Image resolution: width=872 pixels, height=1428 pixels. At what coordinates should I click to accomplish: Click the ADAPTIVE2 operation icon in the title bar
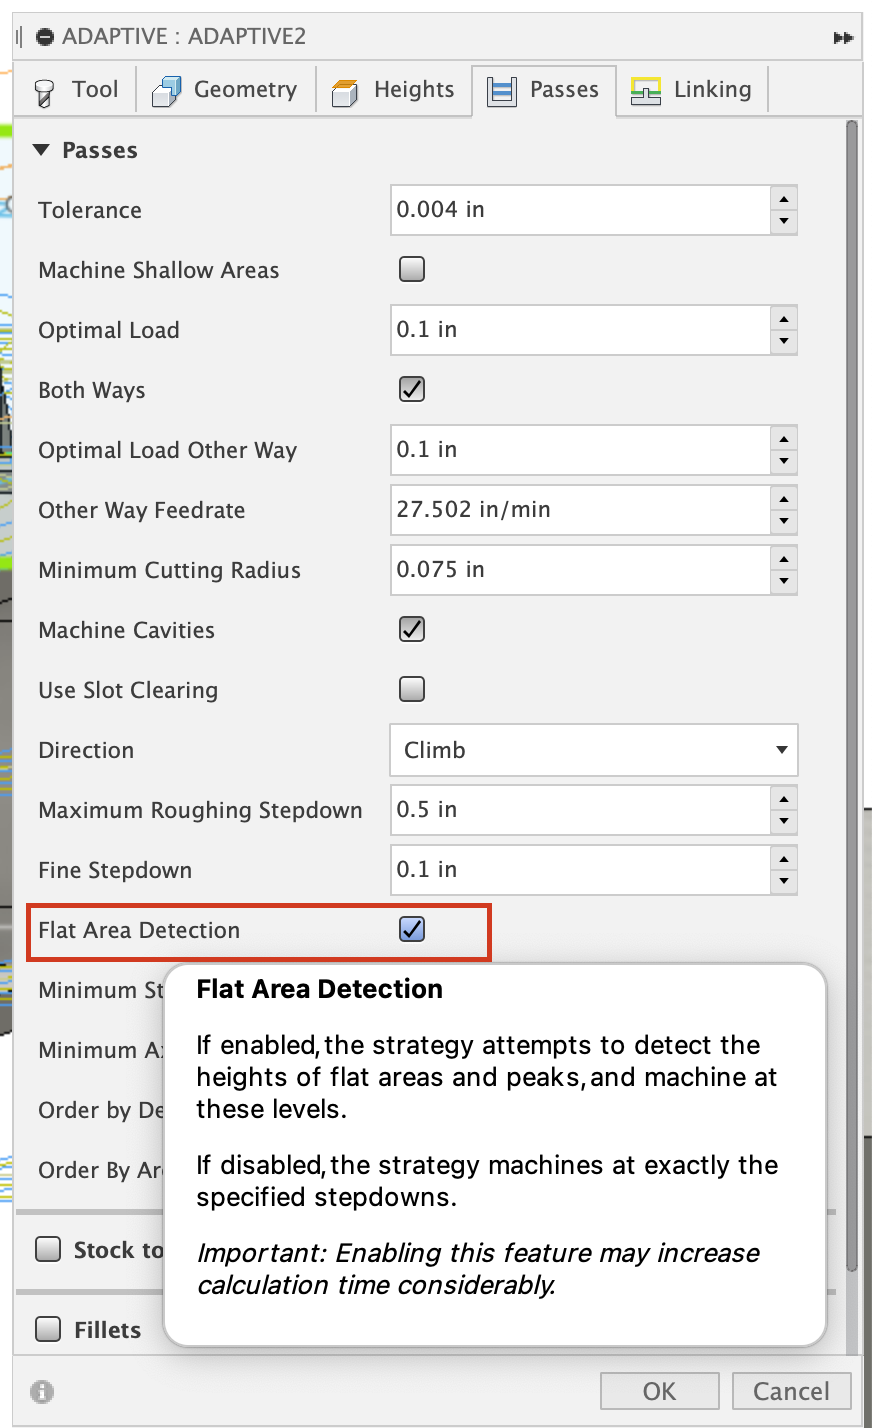pyautogui.click(x=44, y=35)
